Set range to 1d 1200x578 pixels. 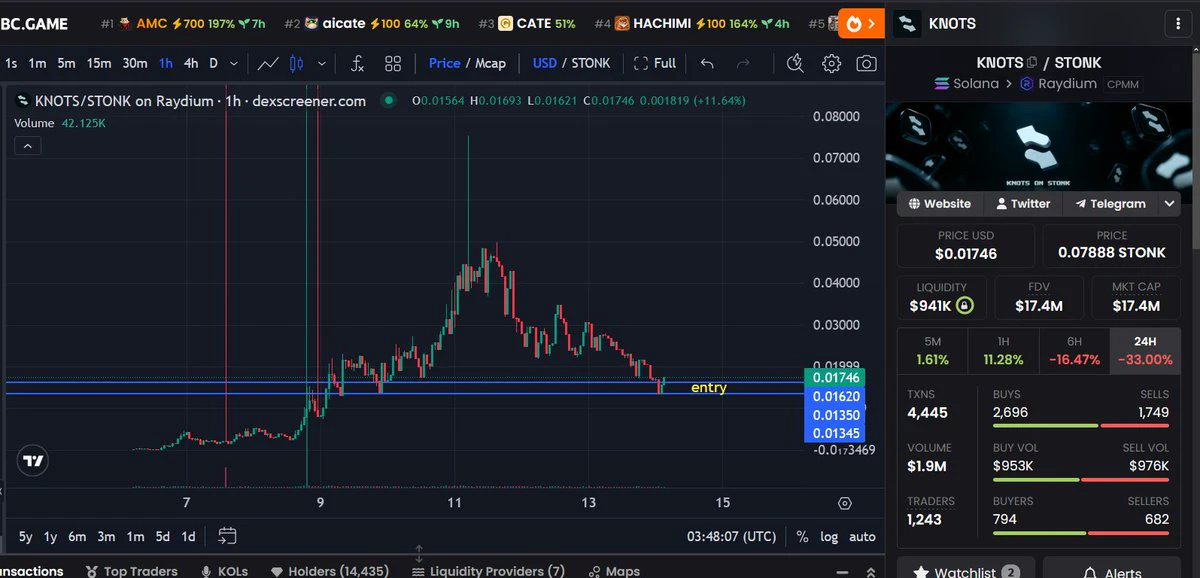188,536
